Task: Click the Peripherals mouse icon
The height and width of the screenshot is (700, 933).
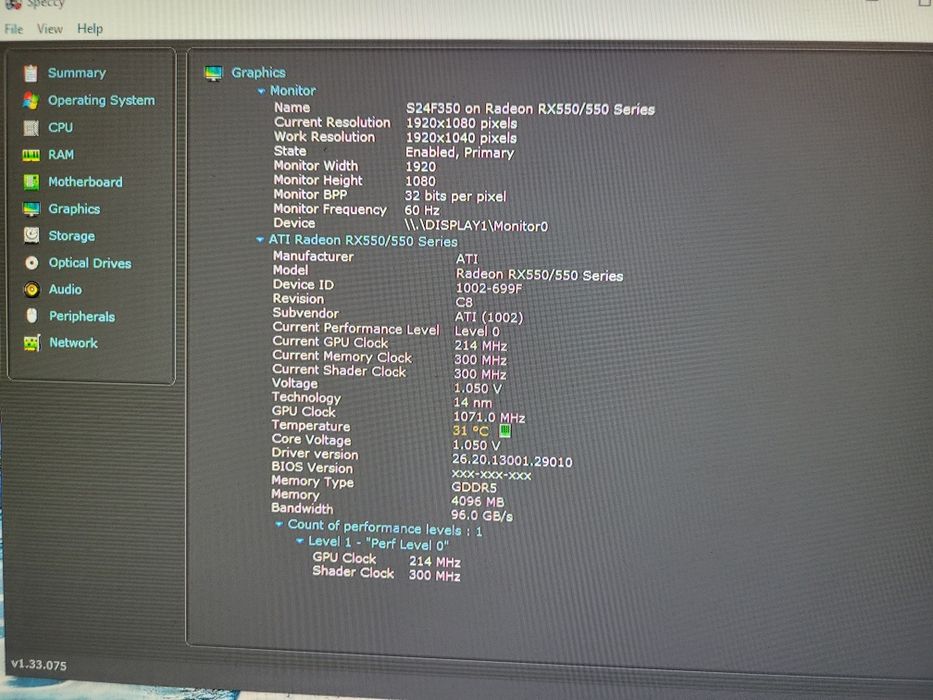Action: (x=32, y=315)
